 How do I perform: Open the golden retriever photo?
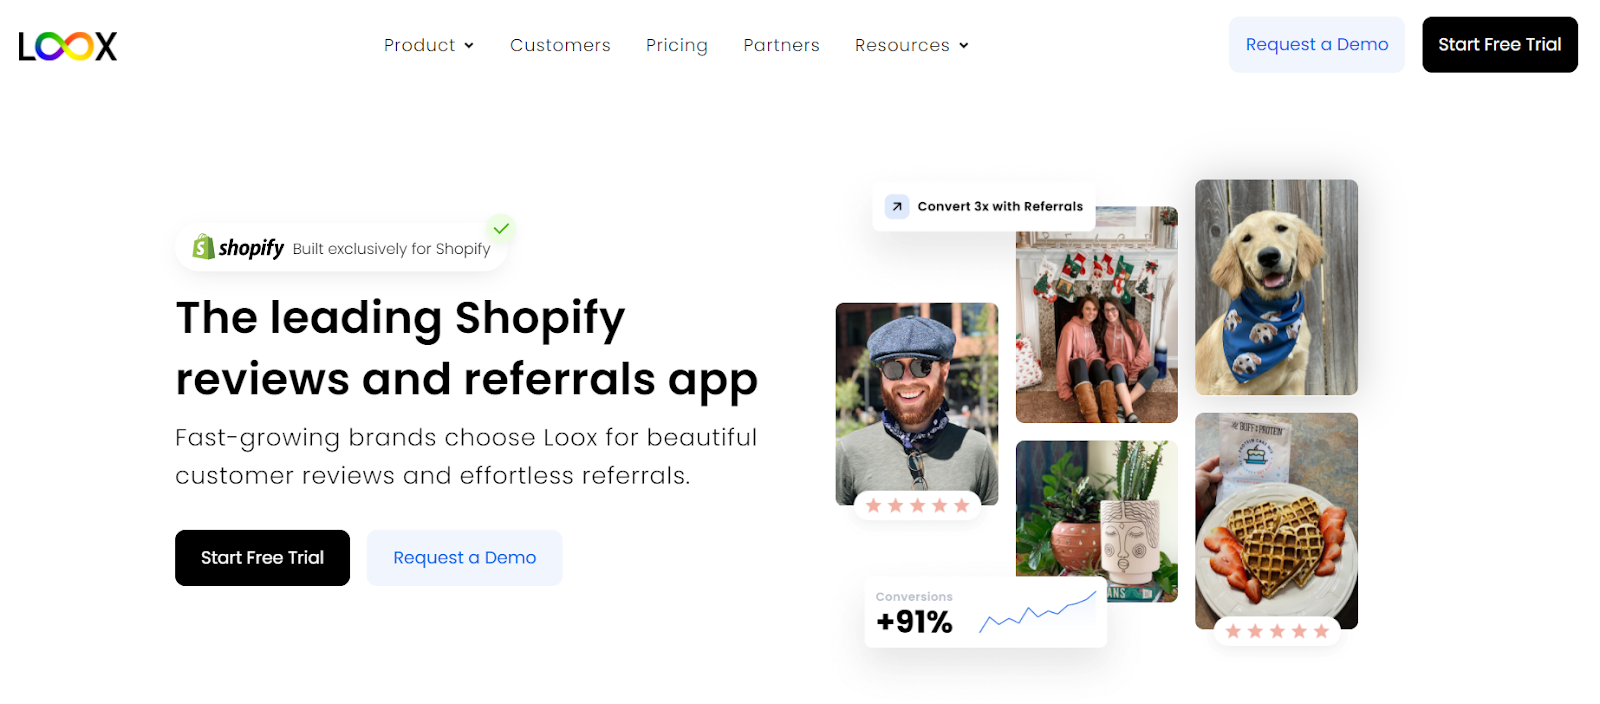pos(1276,287)
